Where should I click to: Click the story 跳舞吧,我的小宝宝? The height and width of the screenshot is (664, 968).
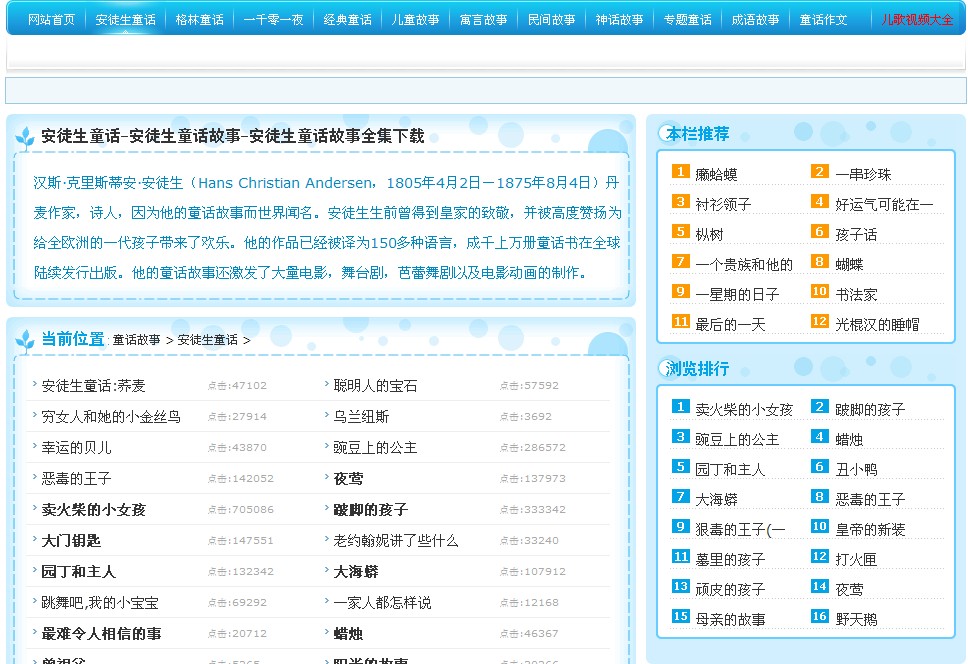click(x=99, y=603)
